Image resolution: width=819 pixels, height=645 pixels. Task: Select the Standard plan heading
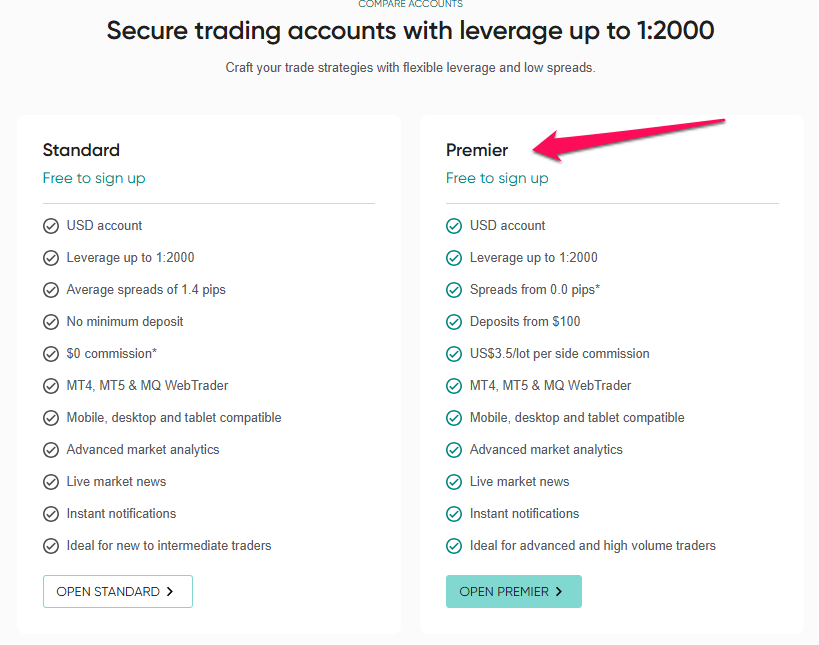[x=81, y=150]
